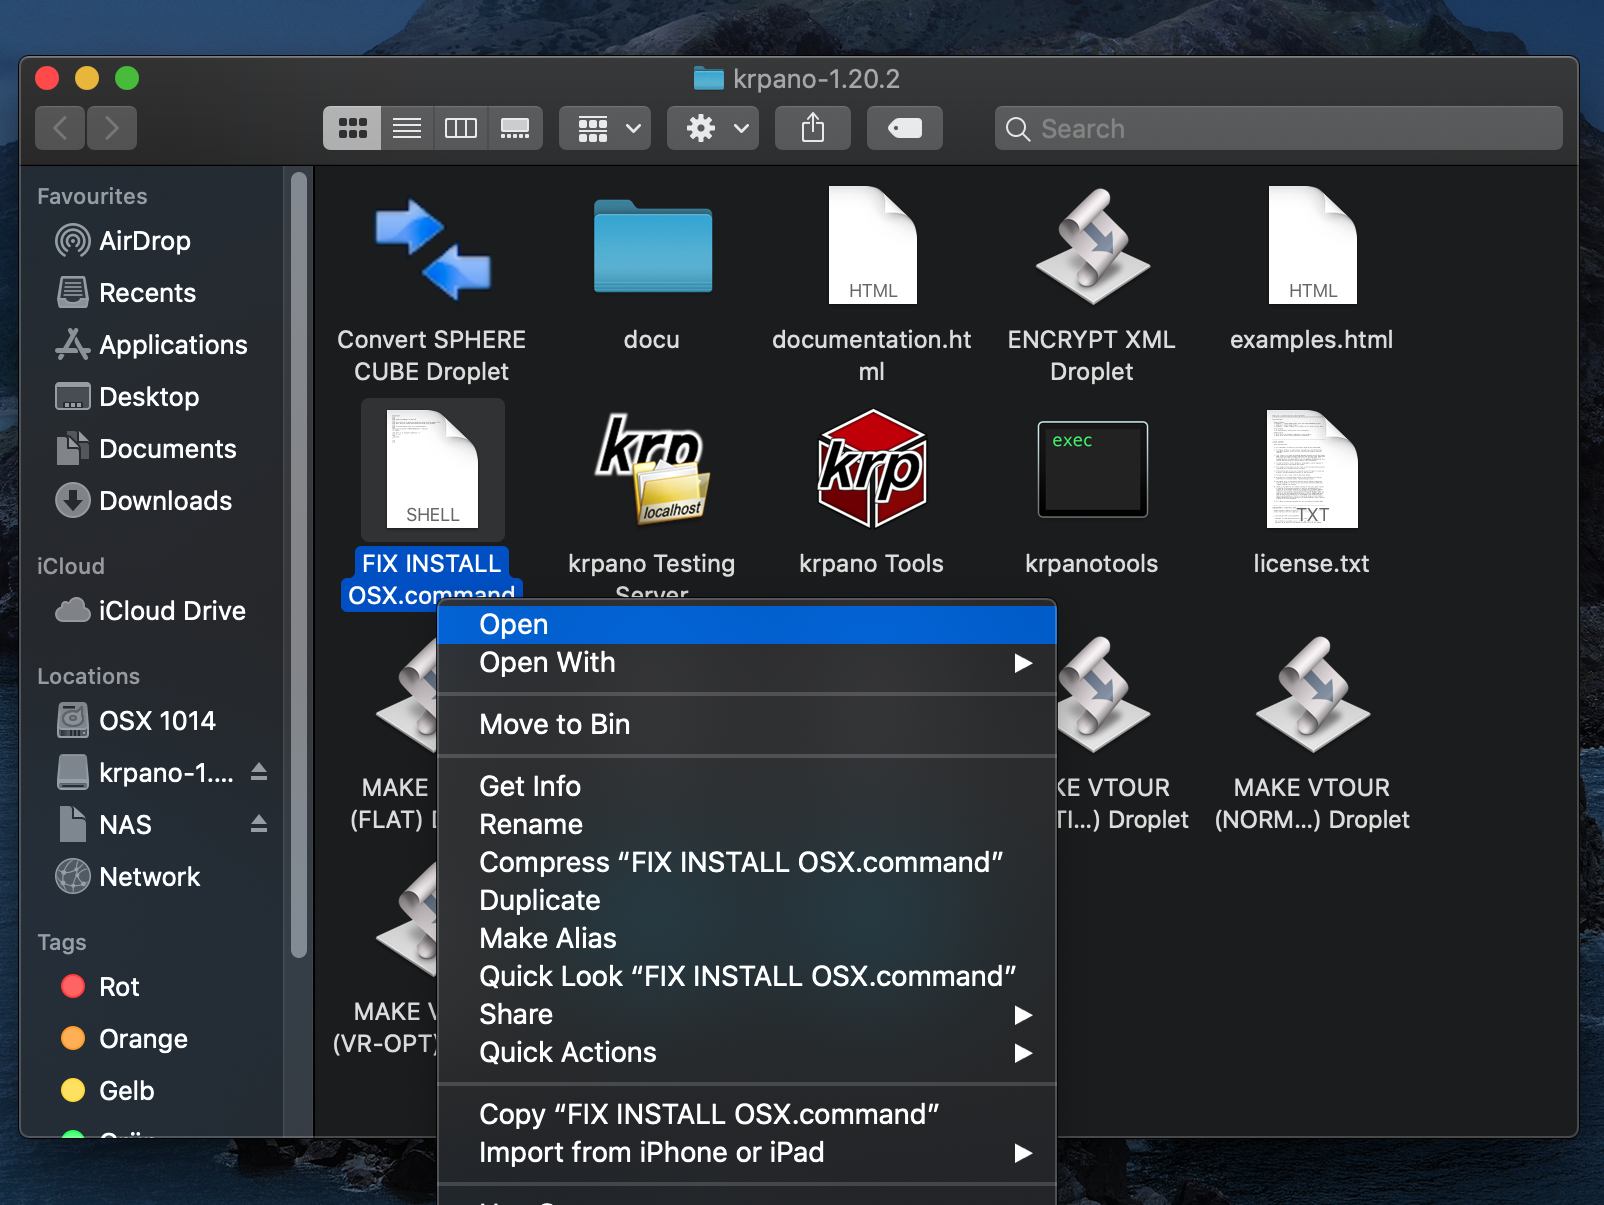
Task: Go to Downloads in the sidebar
Action: point(165,501)
